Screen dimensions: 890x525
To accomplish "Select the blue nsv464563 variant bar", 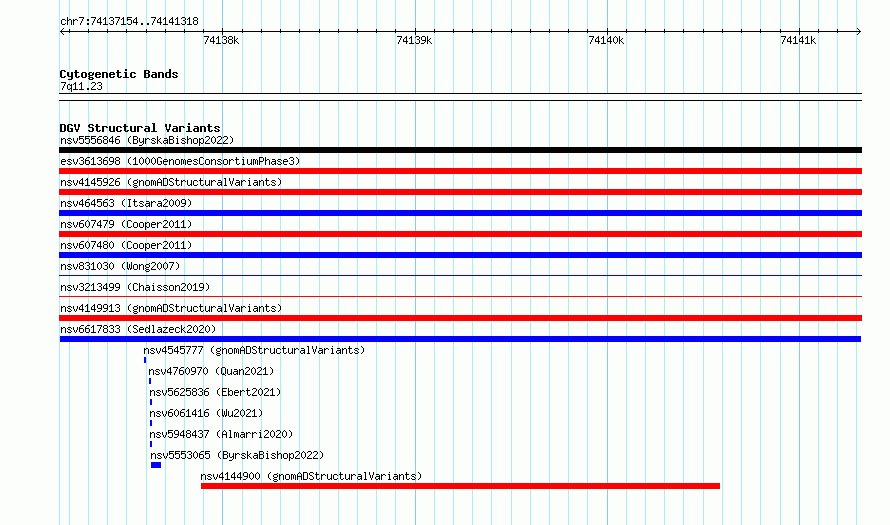I will 460,213.
